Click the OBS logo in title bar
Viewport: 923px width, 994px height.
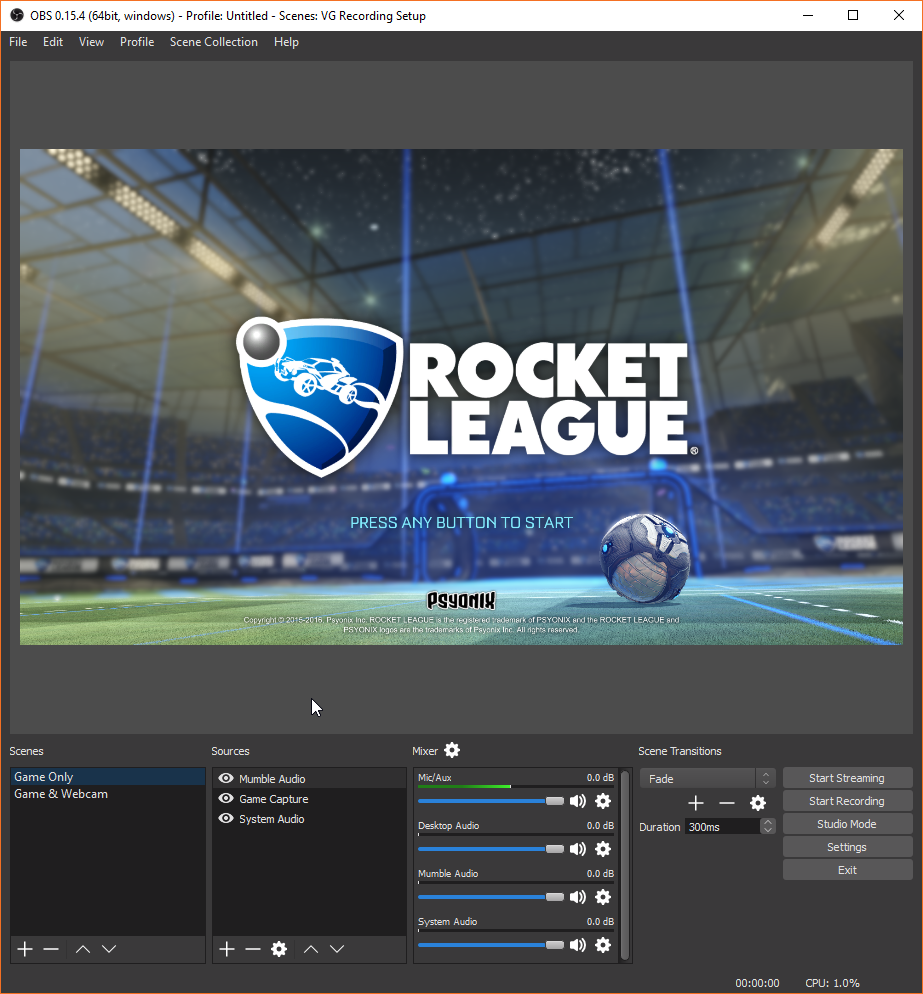coord(17,15)
